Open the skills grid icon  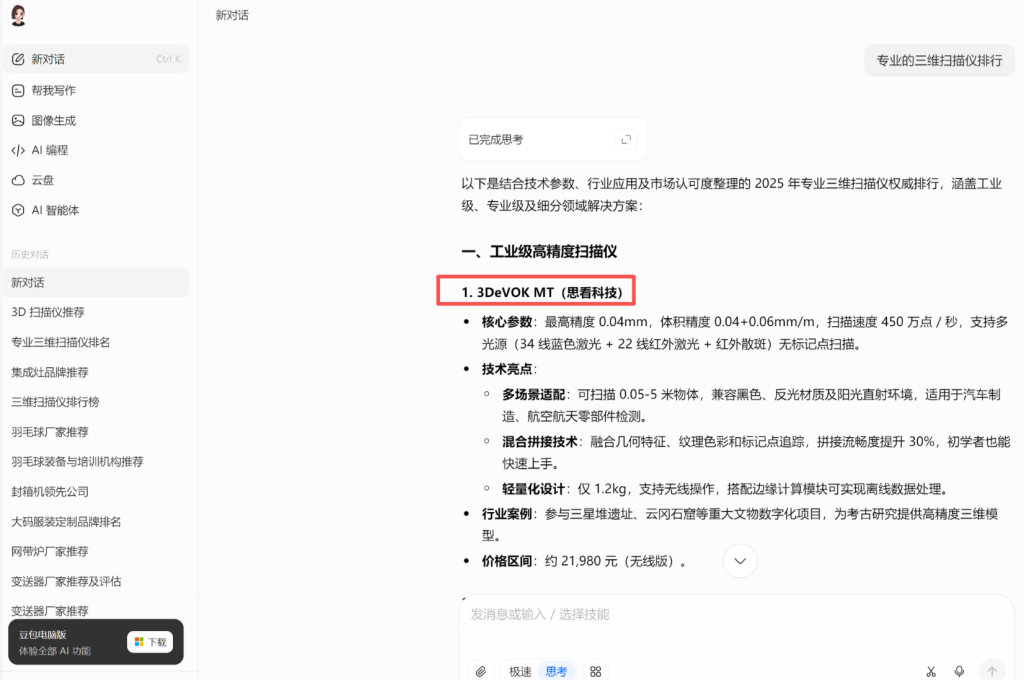pyautogui.click(x=596, y=671)
